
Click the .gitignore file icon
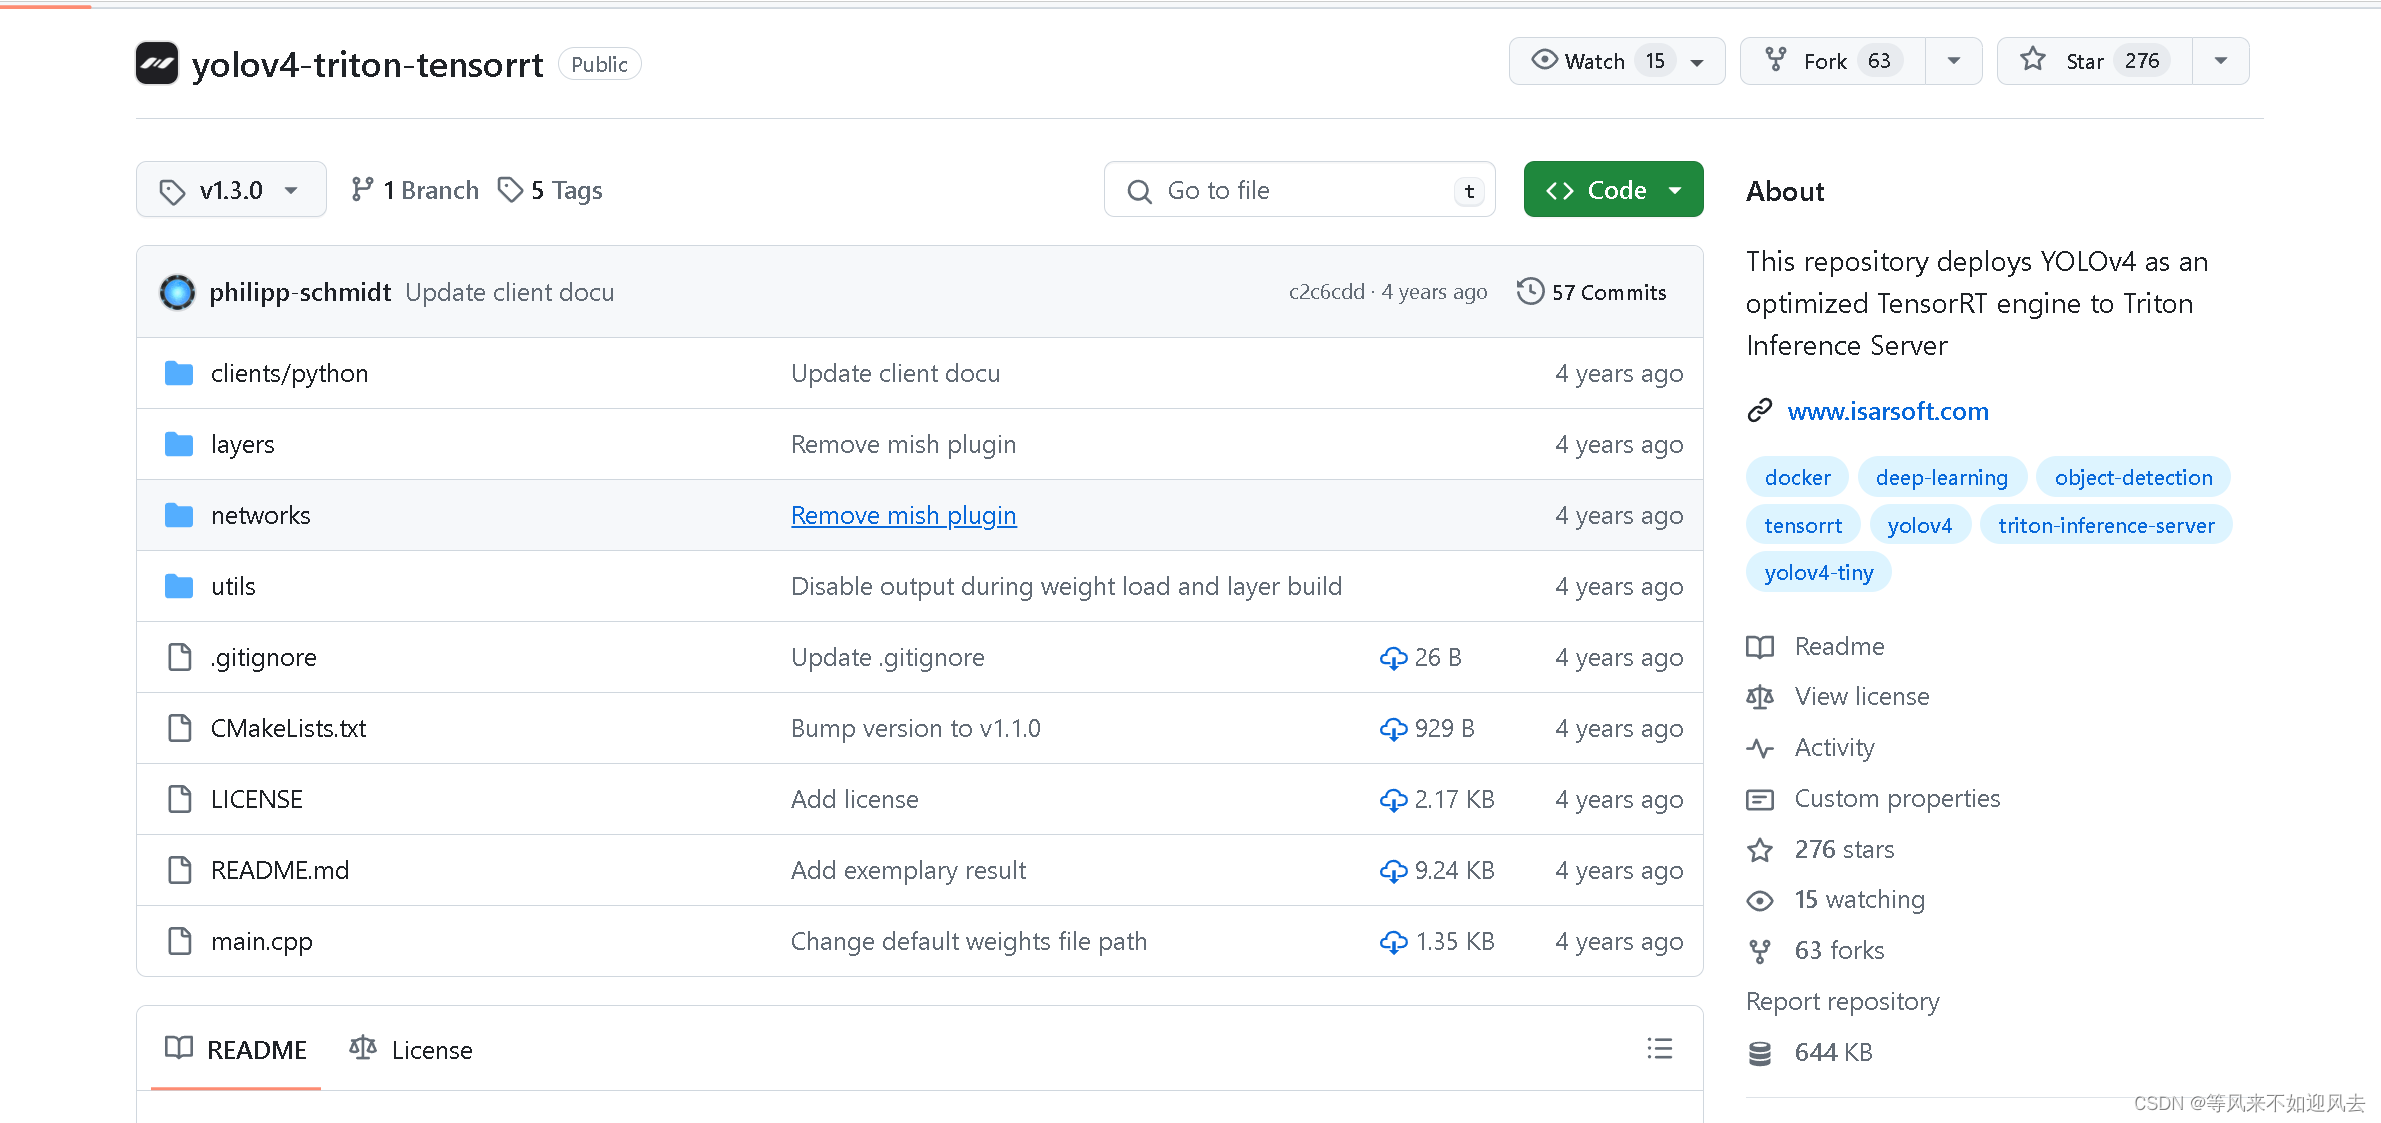(180, 657)
